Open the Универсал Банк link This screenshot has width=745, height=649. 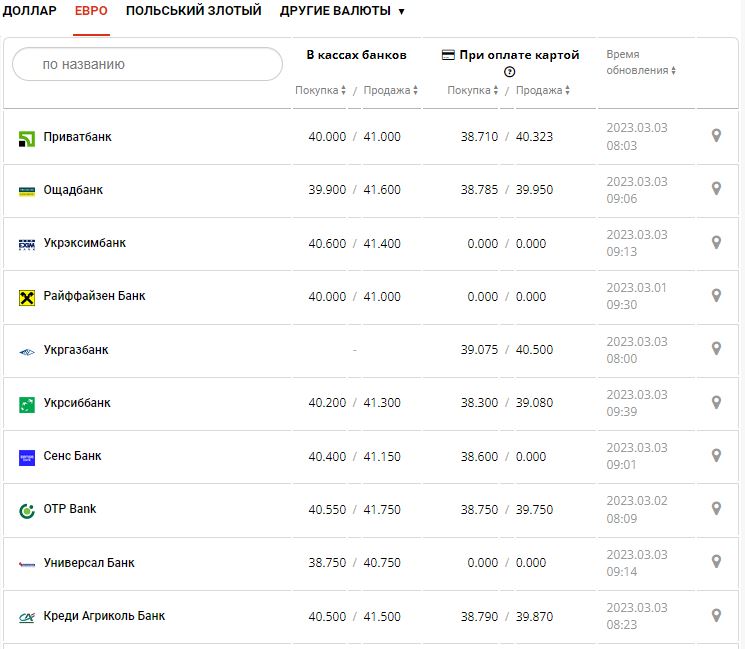(89, 563)
